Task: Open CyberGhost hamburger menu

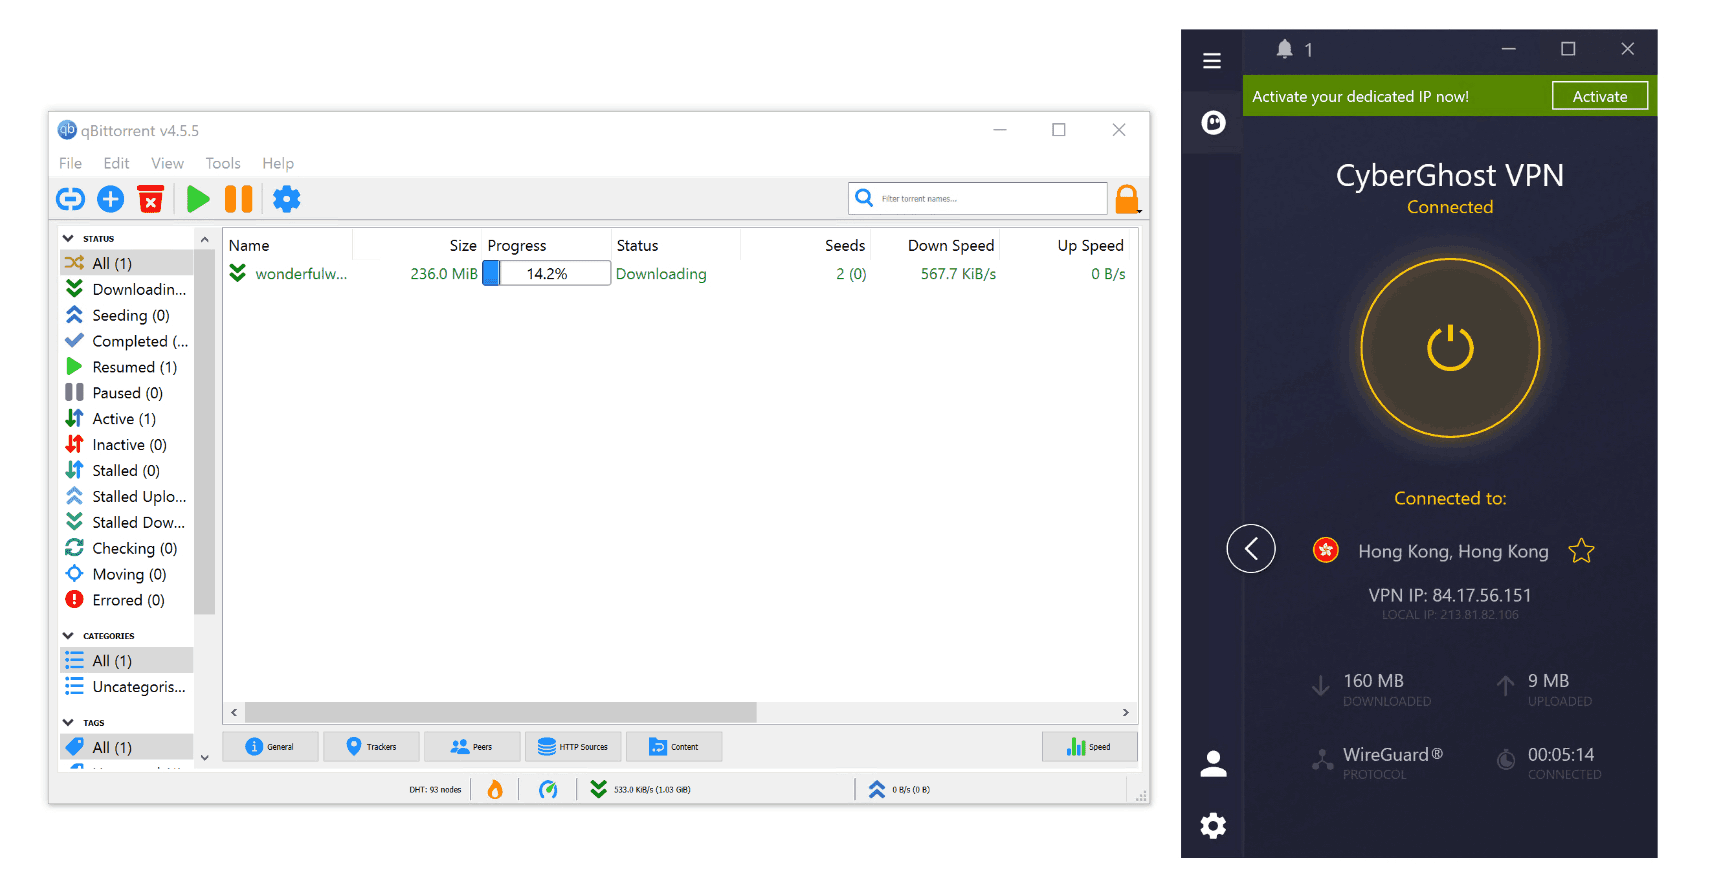Action: coord(1212,61)
